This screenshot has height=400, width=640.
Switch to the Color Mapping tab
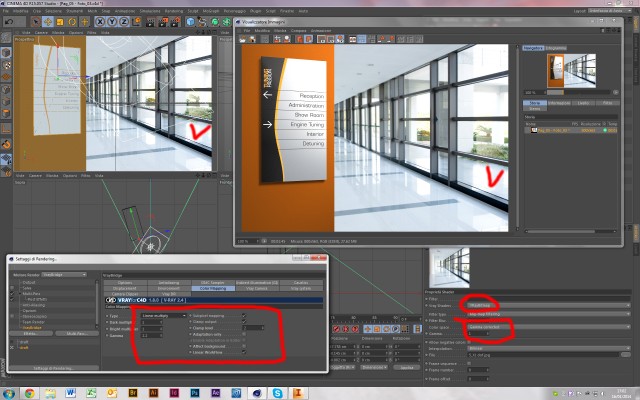coord(213,288)
